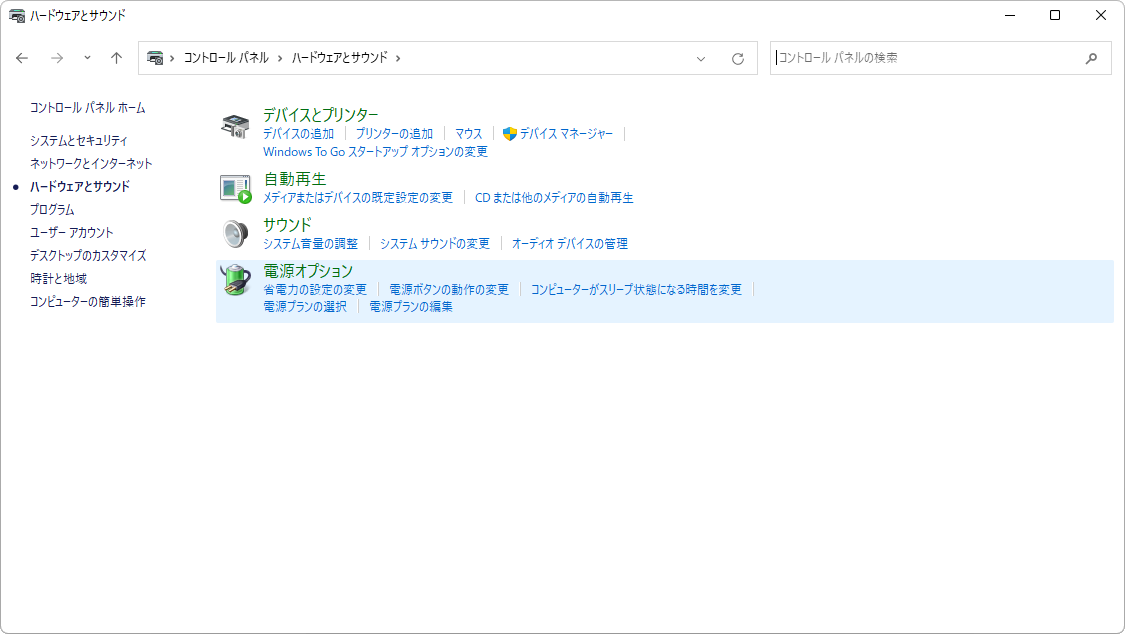Select ハードウェアとサウンド in sidebar

coord(80,186)
